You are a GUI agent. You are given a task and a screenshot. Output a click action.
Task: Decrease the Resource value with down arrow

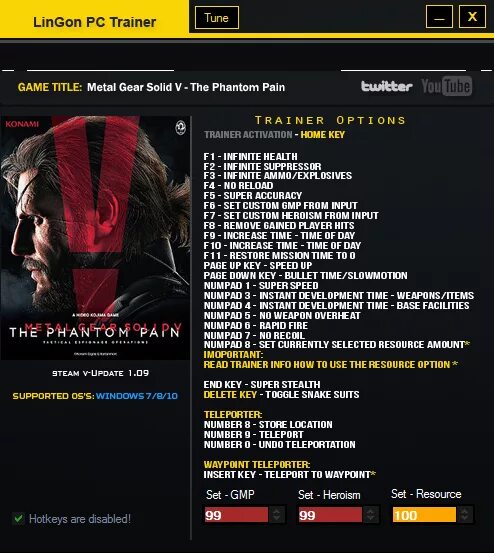pos(464,519)
